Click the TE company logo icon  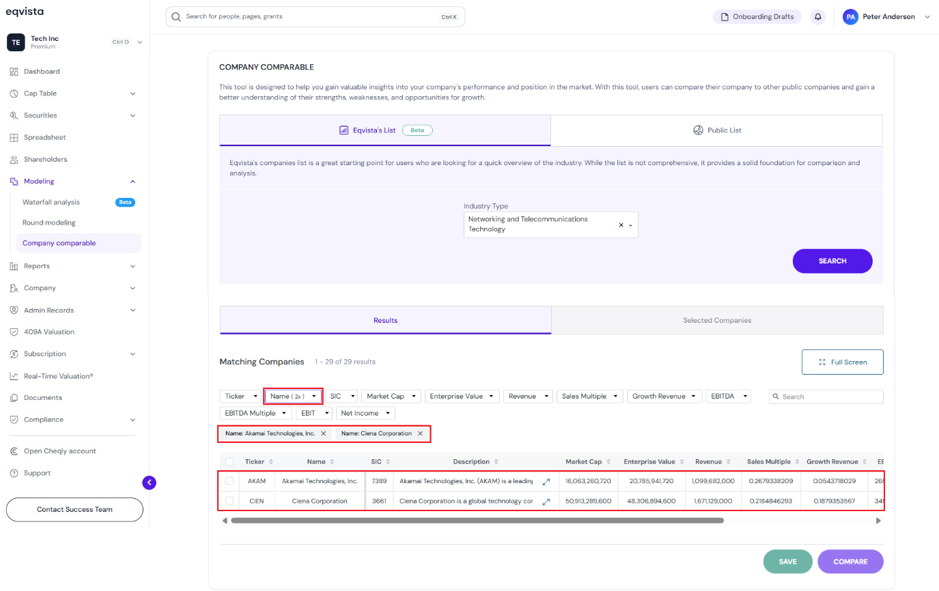point(16,42)
